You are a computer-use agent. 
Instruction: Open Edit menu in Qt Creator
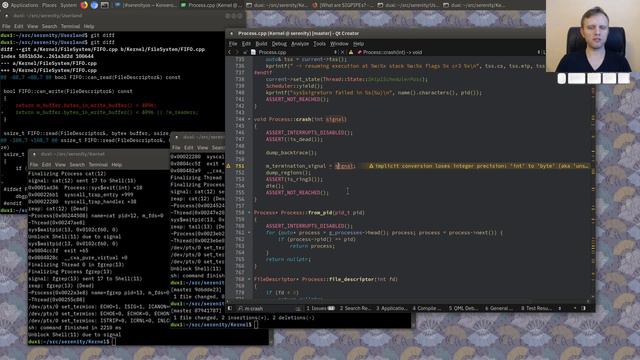246,44
